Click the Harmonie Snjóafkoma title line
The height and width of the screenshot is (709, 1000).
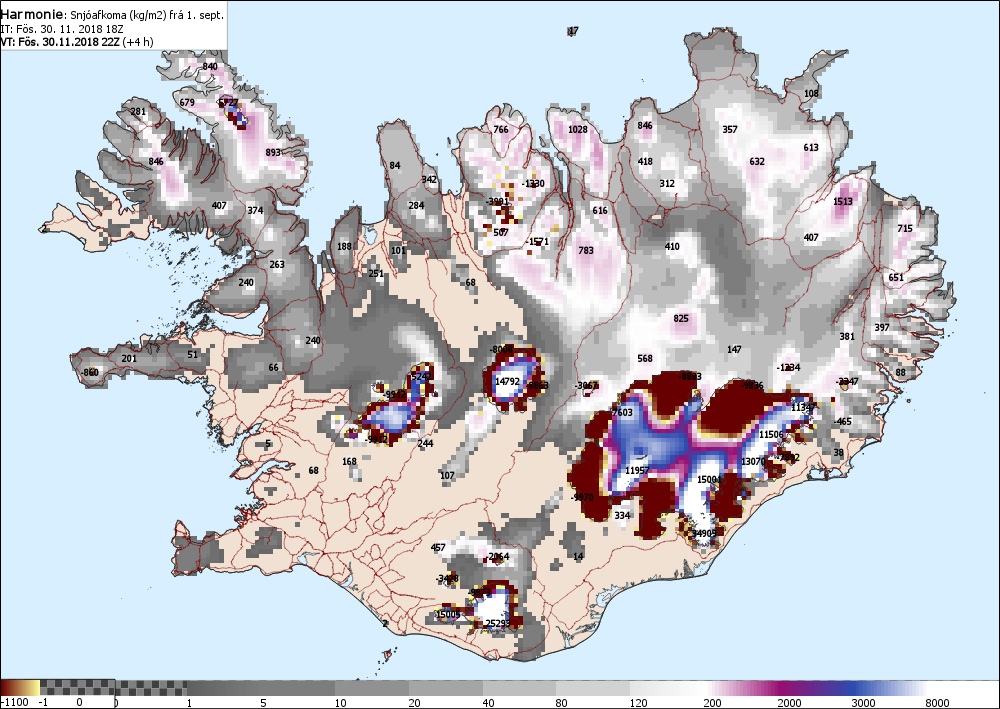[x=112, y=15]
